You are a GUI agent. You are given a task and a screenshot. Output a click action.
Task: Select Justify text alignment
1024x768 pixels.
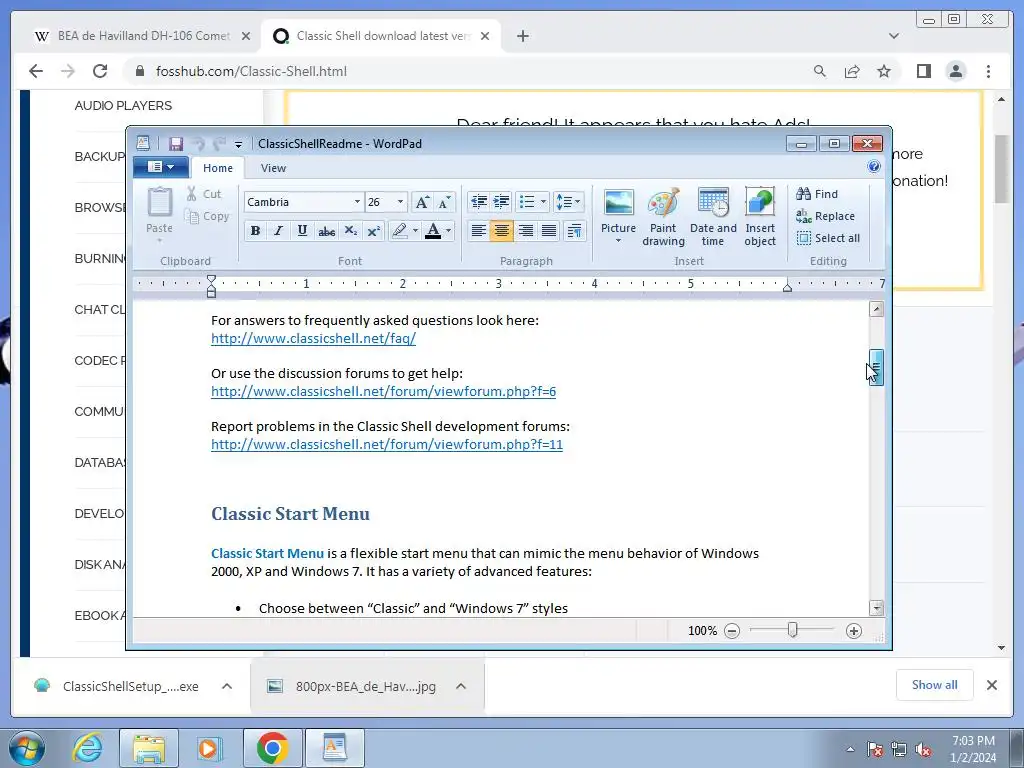(549, 231)
